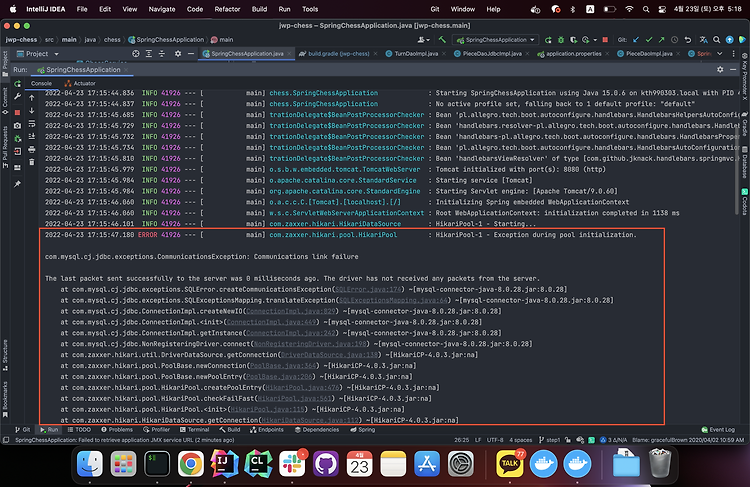Open the Terminal tool window
750x487 pixels.
click(194, 430)
